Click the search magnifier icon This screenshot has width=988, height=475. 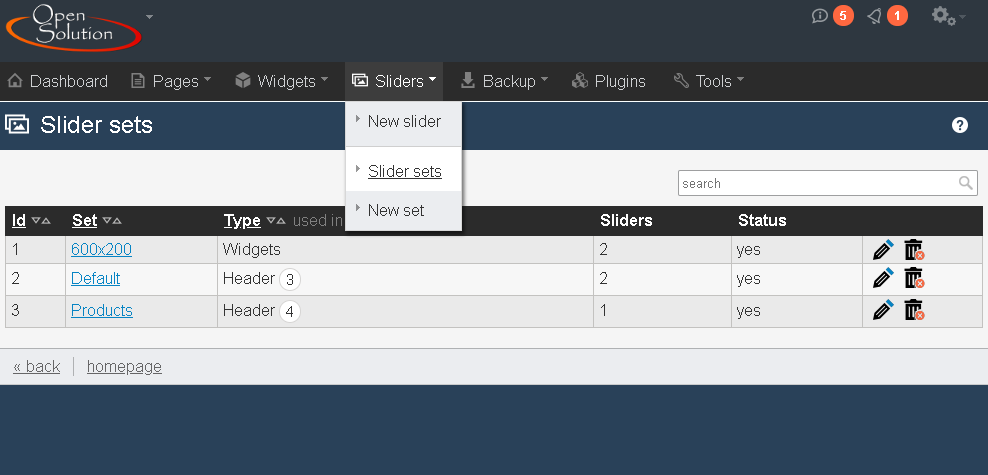tap(965, 183)
